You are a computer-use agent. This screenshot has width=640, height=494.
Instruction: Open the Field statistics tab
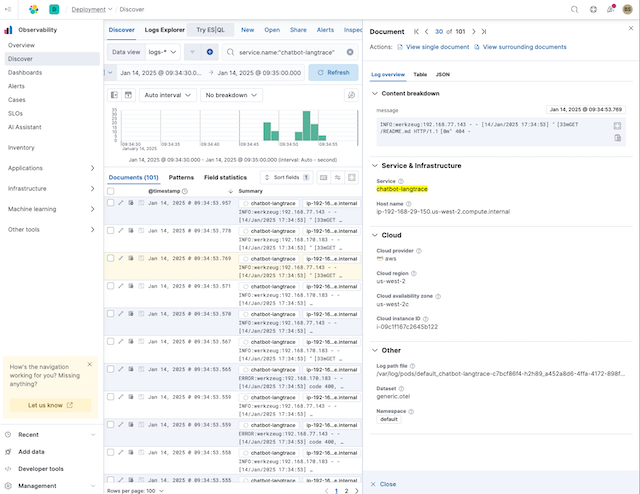pyautogui.click(x=225, y=177)
